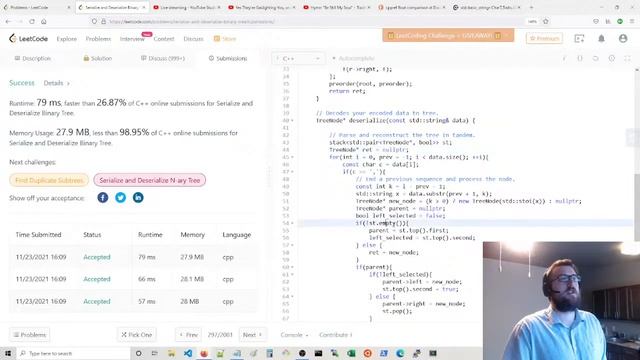The height and width of the screenshot is (360, 640).
Task: Bookmark this page with the star icon
Action: pos(546,21)
